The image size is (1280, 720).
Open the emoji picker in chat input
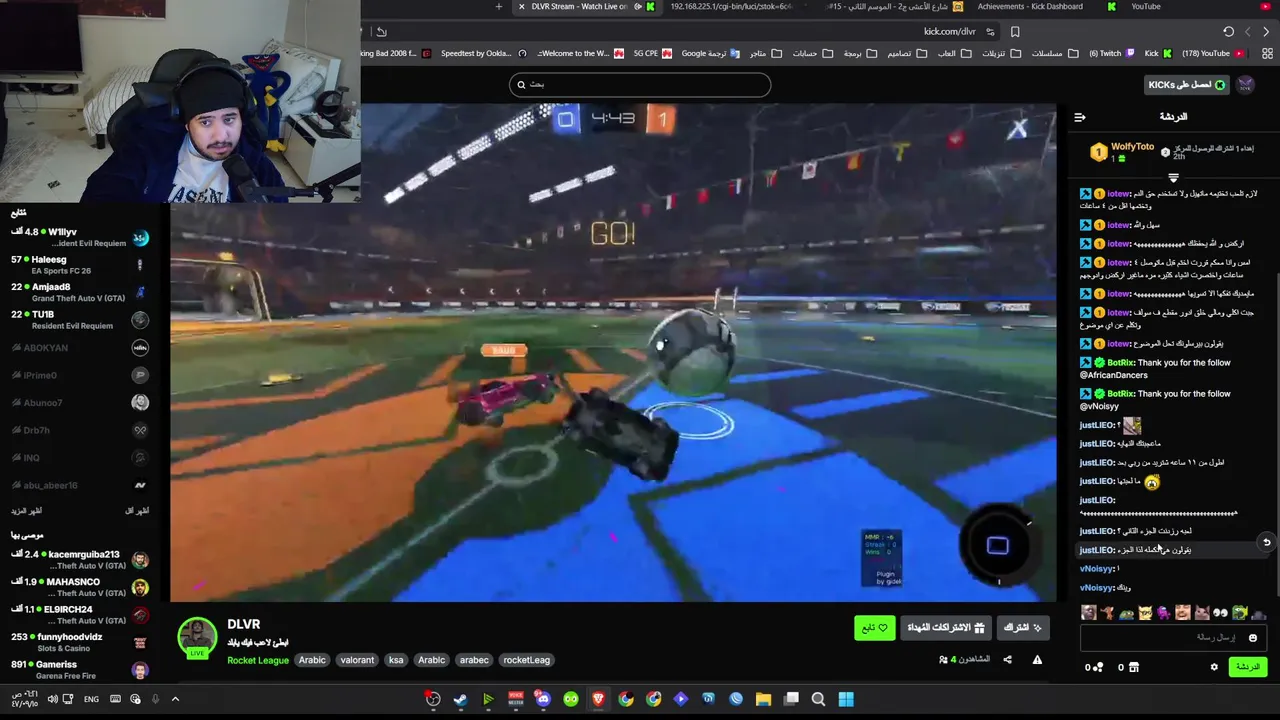click(x=1252, y=638)
